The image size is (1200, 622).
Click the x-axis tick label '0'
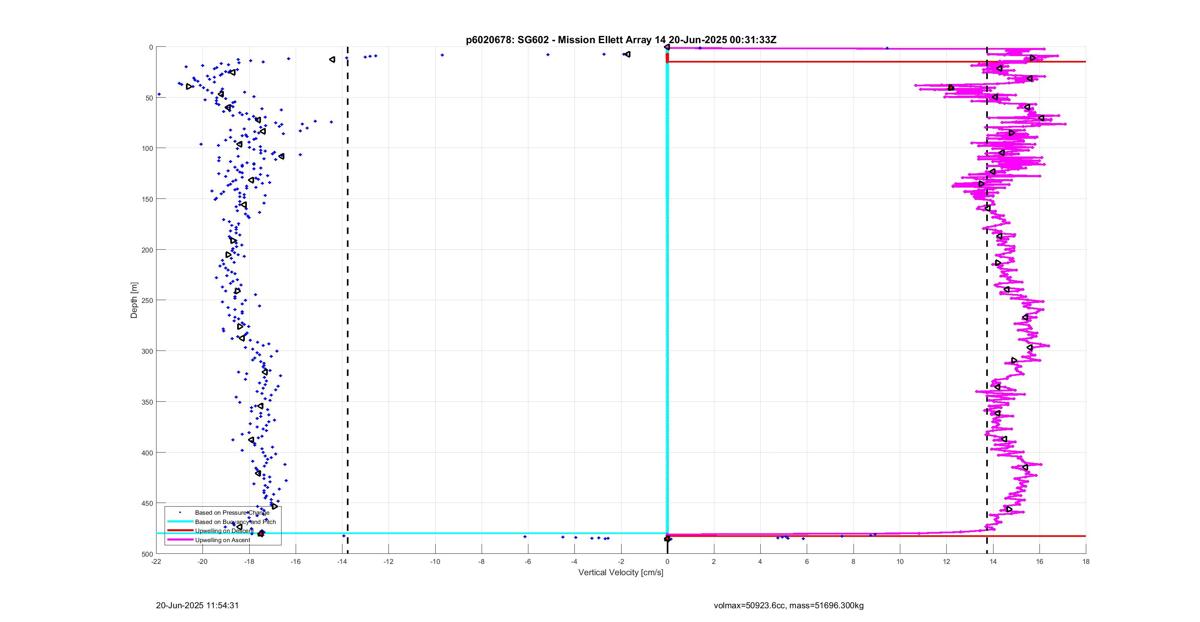667,562
